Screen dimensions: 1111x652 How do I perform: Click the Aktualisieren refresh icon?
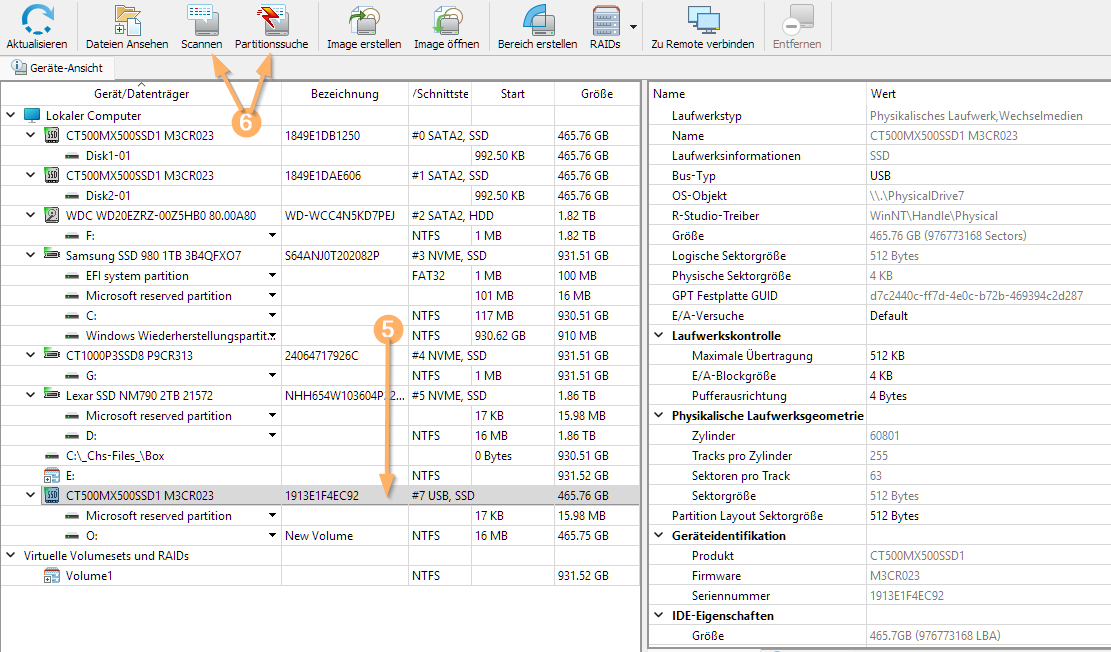tap(37, 20)
